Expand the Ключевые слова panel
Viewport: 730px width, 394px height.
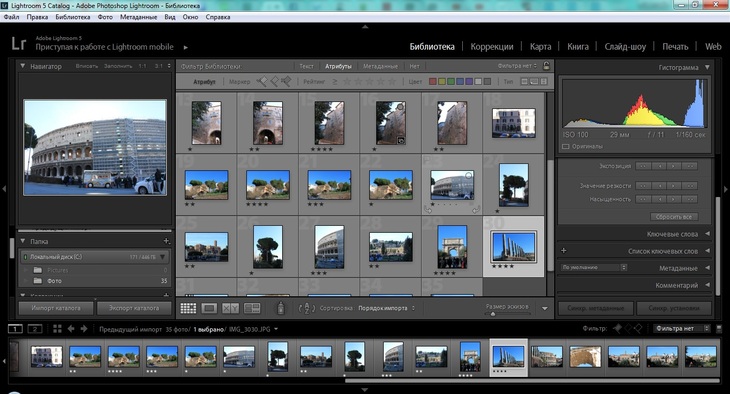coord(708,234)
